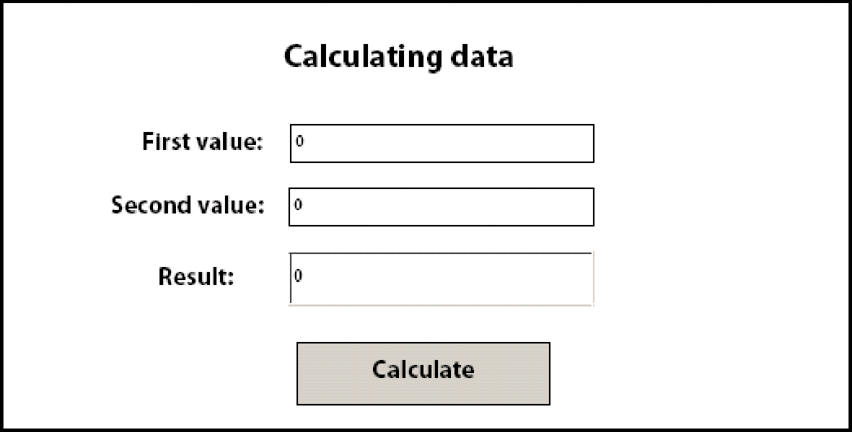Focus the First value input field
852x432 pixels.
[442, 143]
